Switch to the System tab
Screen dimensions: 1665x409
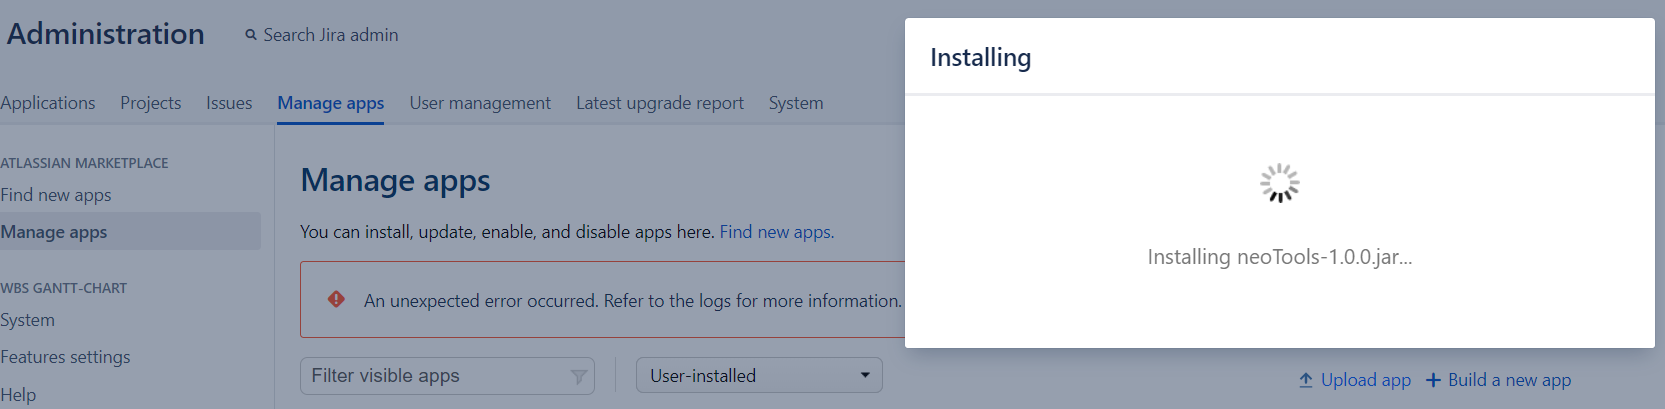(796, 103)
